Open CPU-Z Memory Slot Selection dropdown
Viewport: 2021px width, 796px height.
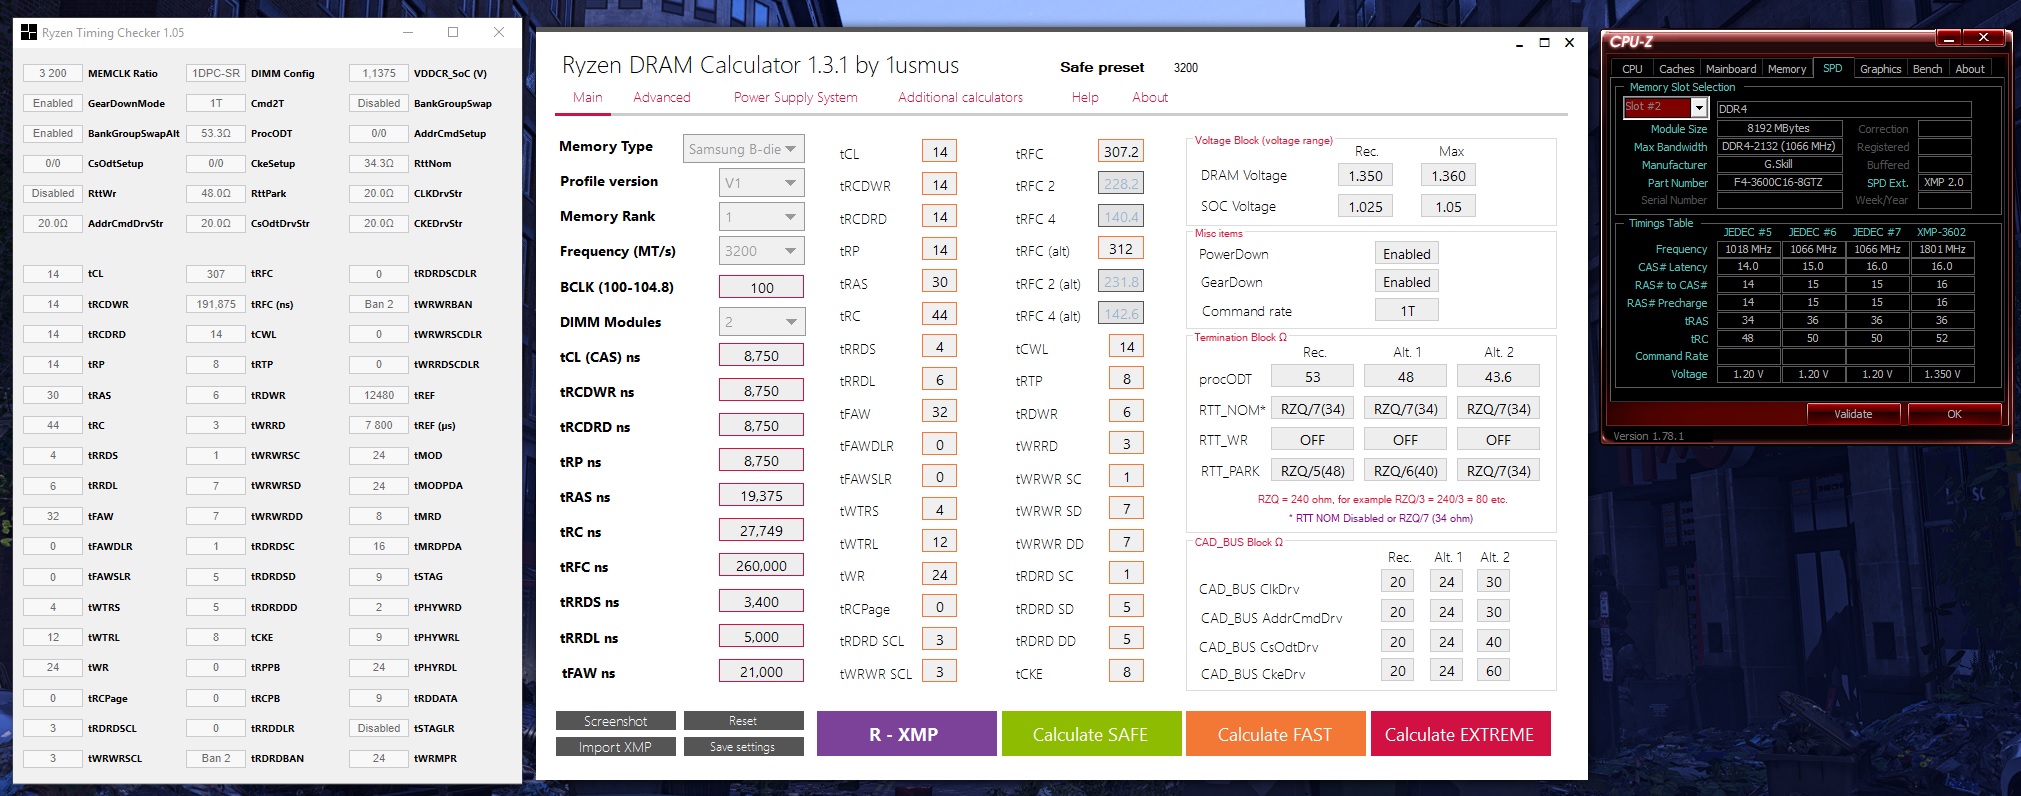pos(1666,108)
